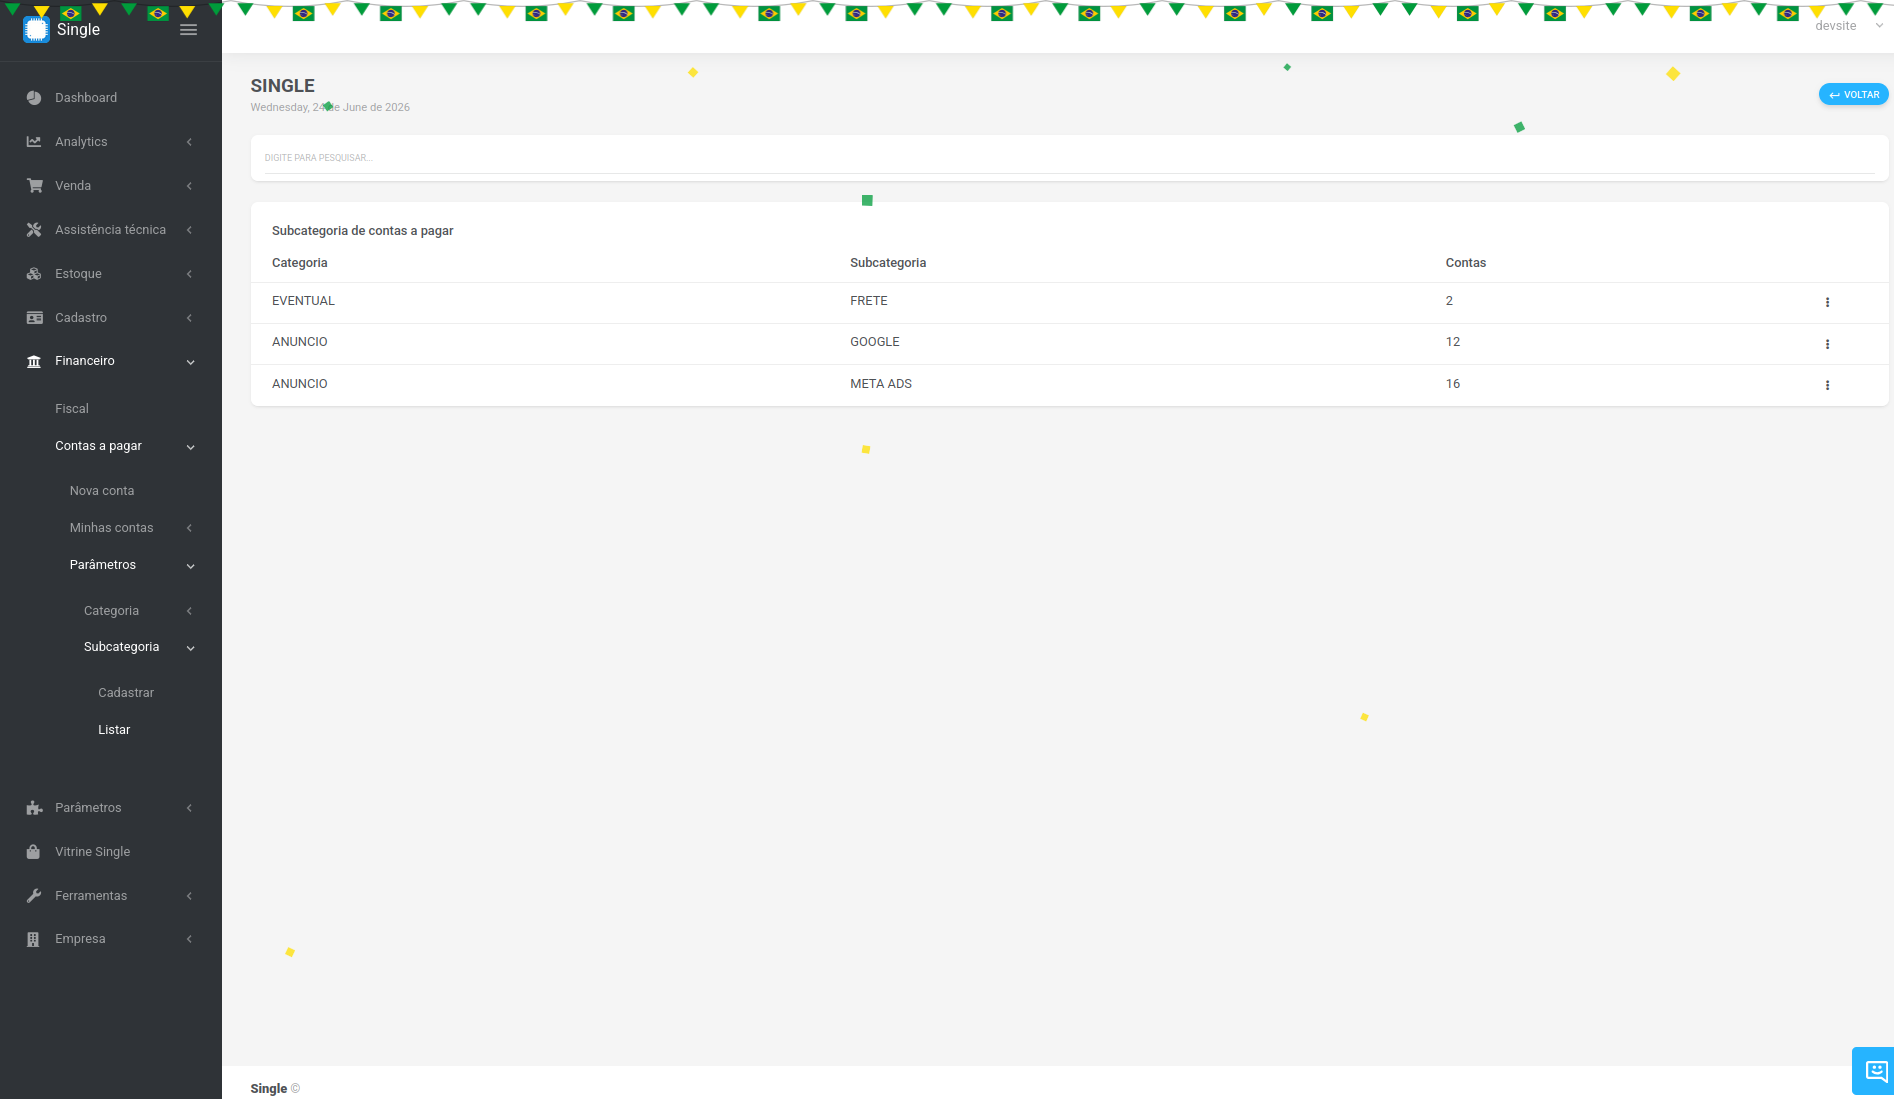Image resolution: width=1894 pixels, height=1099 pixels.
Task: Click the Ferramentas wrench icon
Action: click(34, 896)
